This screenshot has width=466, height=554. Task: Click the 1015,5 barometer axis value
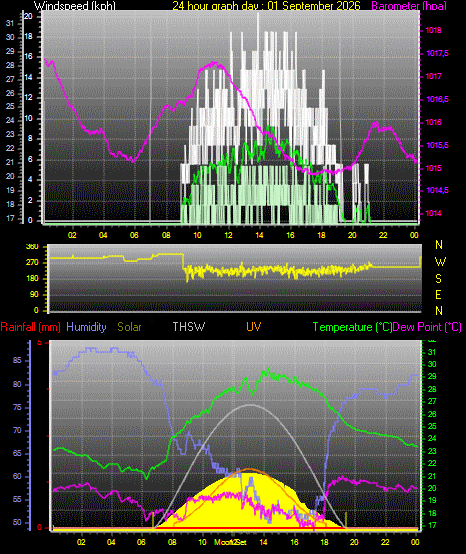coord(437,145)
